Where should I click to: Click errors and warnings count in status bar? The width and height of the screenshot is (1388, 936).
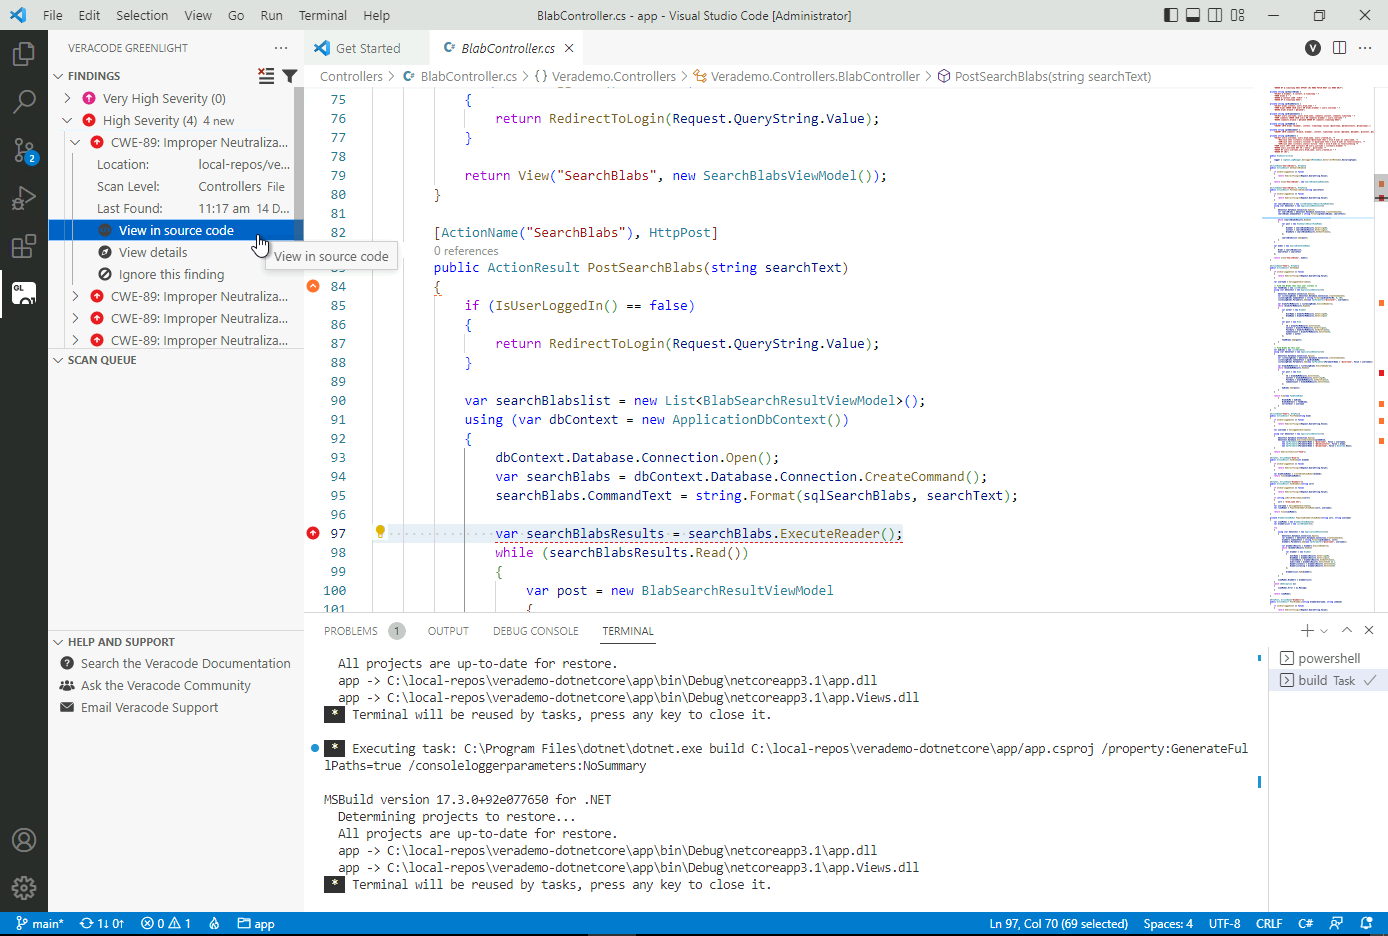point(166,923)
